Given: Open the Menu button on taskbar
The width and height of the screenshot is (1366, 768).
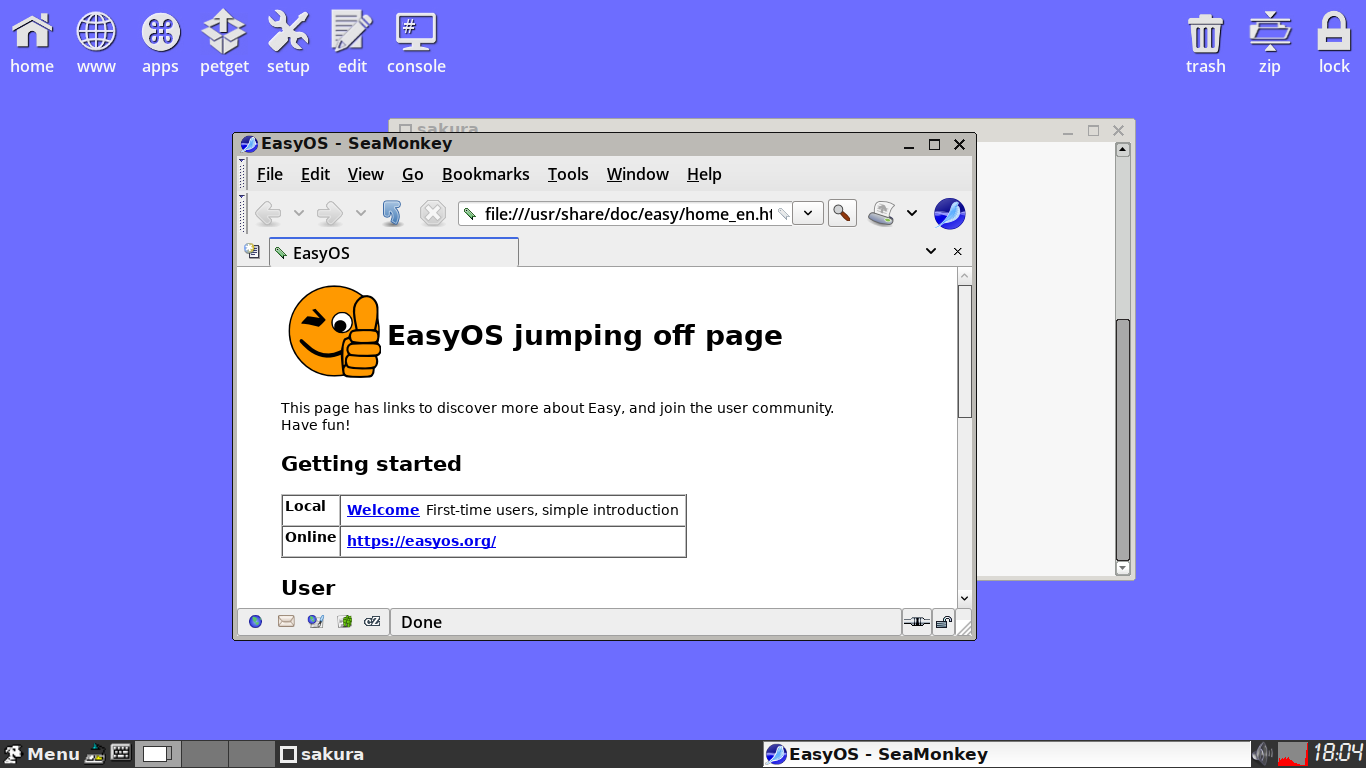Looking at the screenshot, I should pos(41,754).
